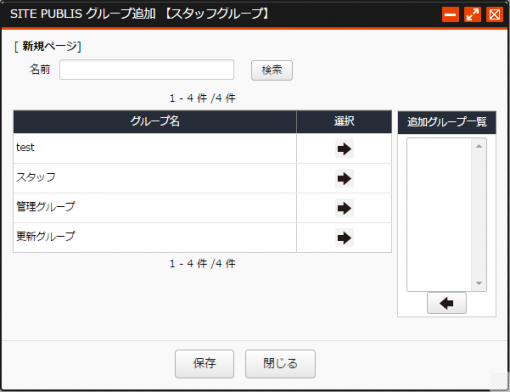Remove group with left arrow button

[447, 303]
